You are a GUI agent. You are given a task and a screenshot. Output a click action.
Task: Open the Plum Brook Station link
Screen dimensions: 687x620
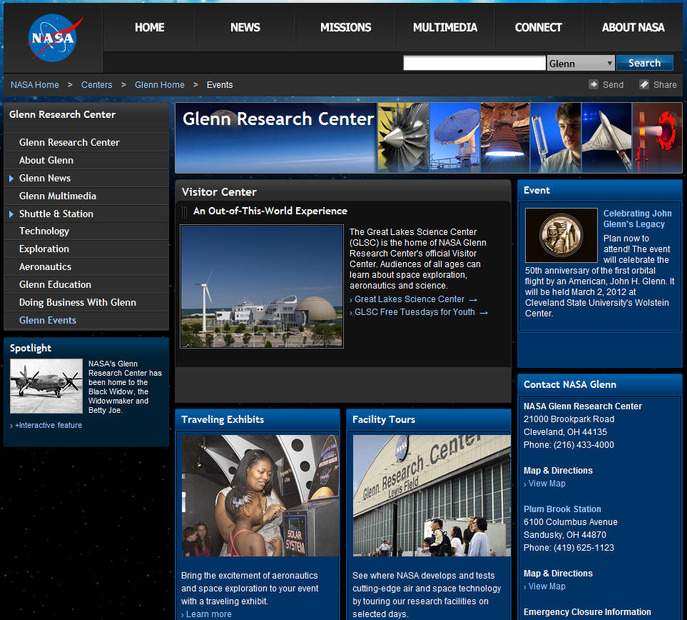[562, 509]
